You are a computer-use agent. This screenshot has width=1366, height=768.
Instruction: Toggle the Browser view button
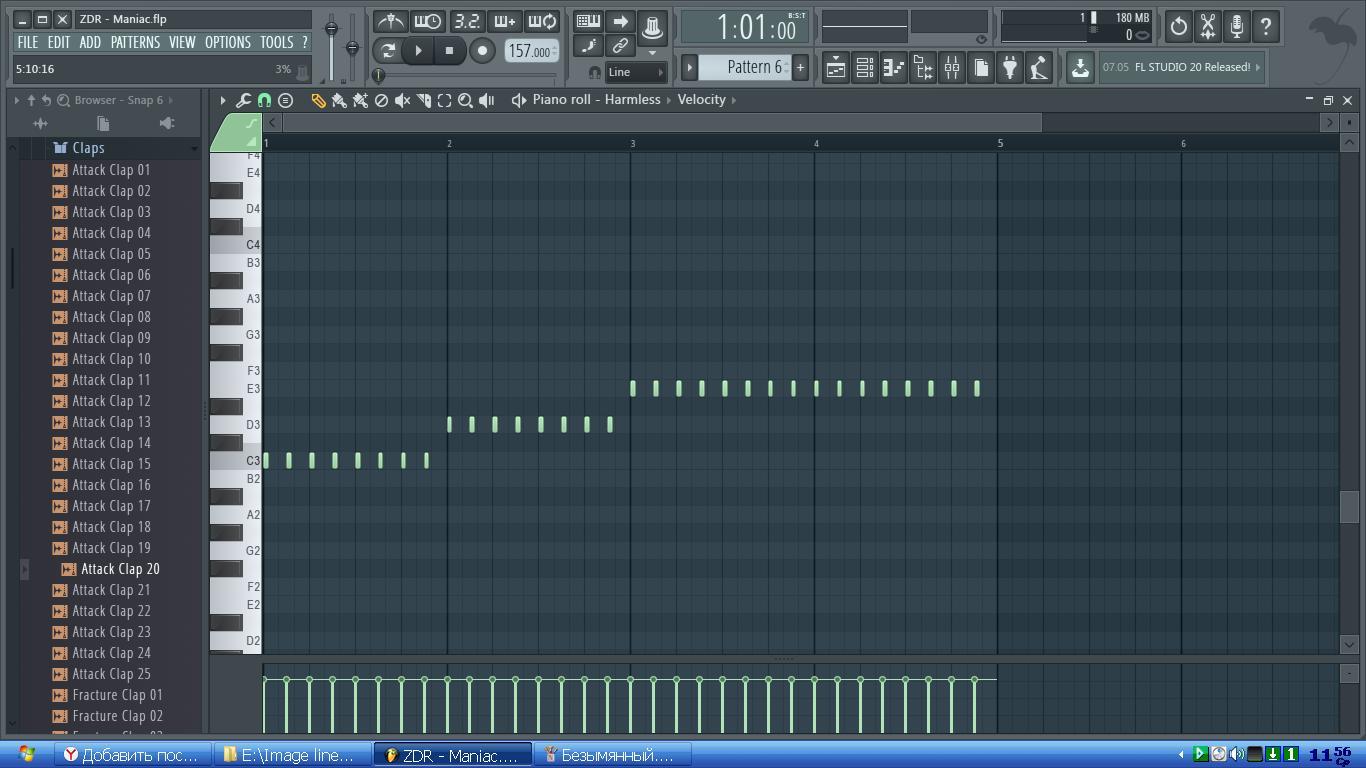tap(922, 68)
